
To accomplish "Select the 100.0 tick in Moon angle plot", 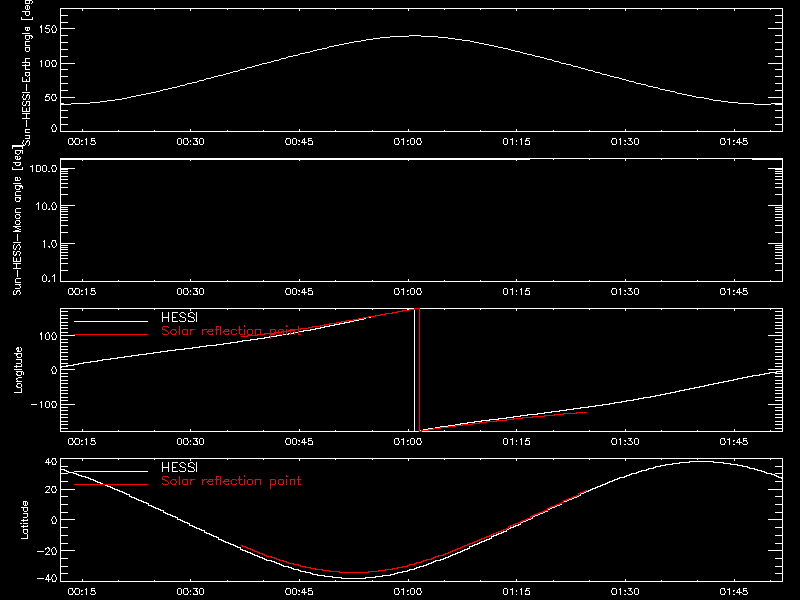I will click(x=43, y=169).
